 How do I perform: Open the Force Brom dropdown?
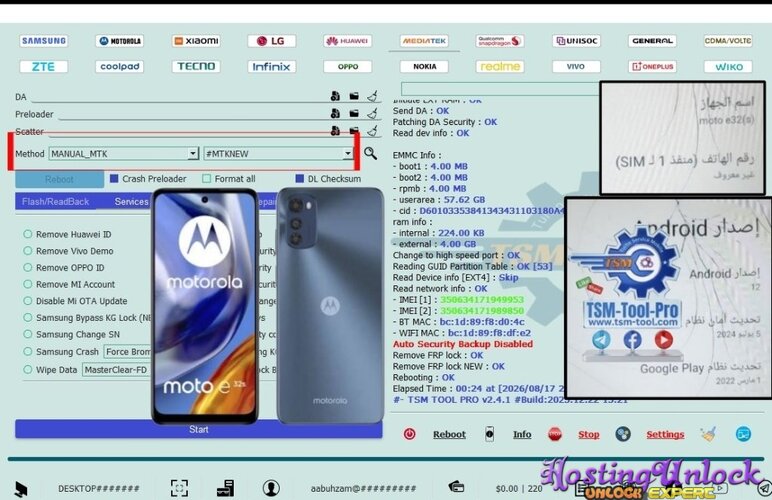128,351
